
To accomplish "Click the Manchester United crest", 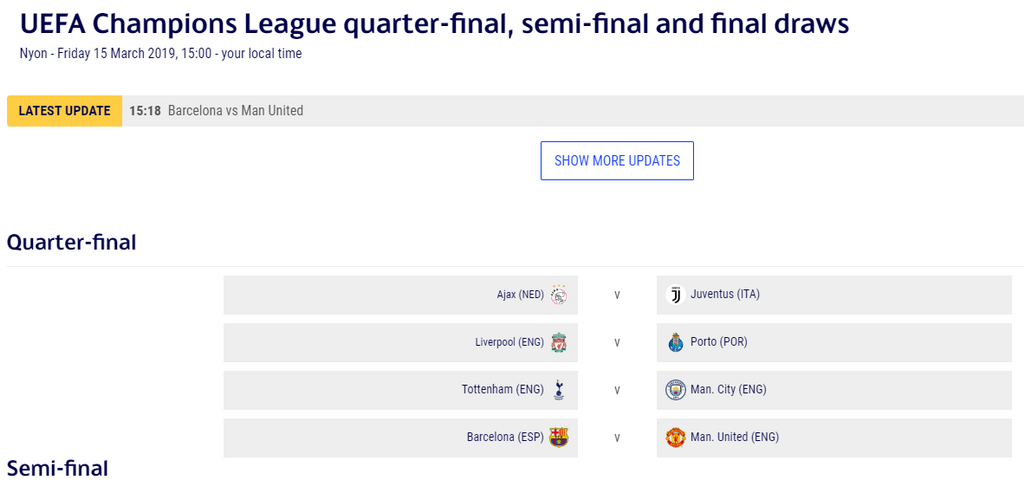I will click(675, 437).
